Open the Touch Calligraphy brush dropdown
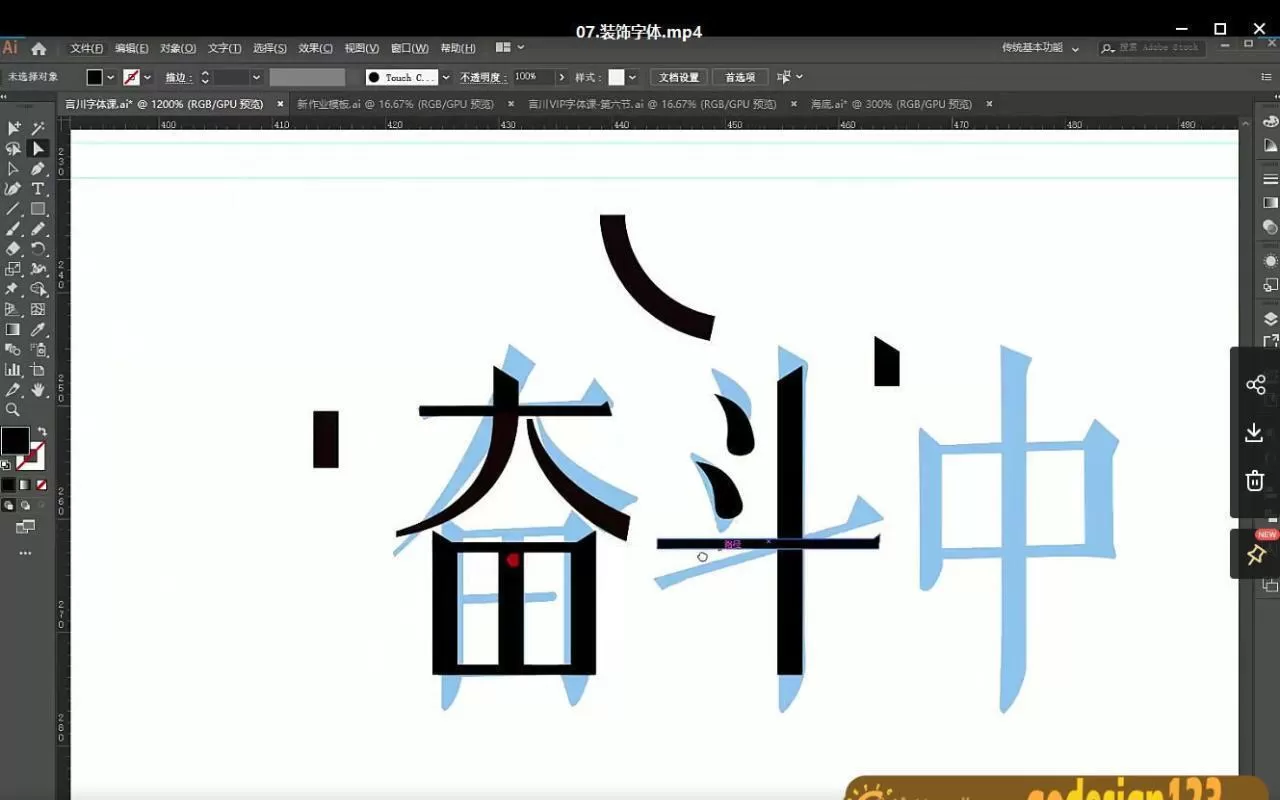Viewport: 1280px width, 800px height. (445, 77)
